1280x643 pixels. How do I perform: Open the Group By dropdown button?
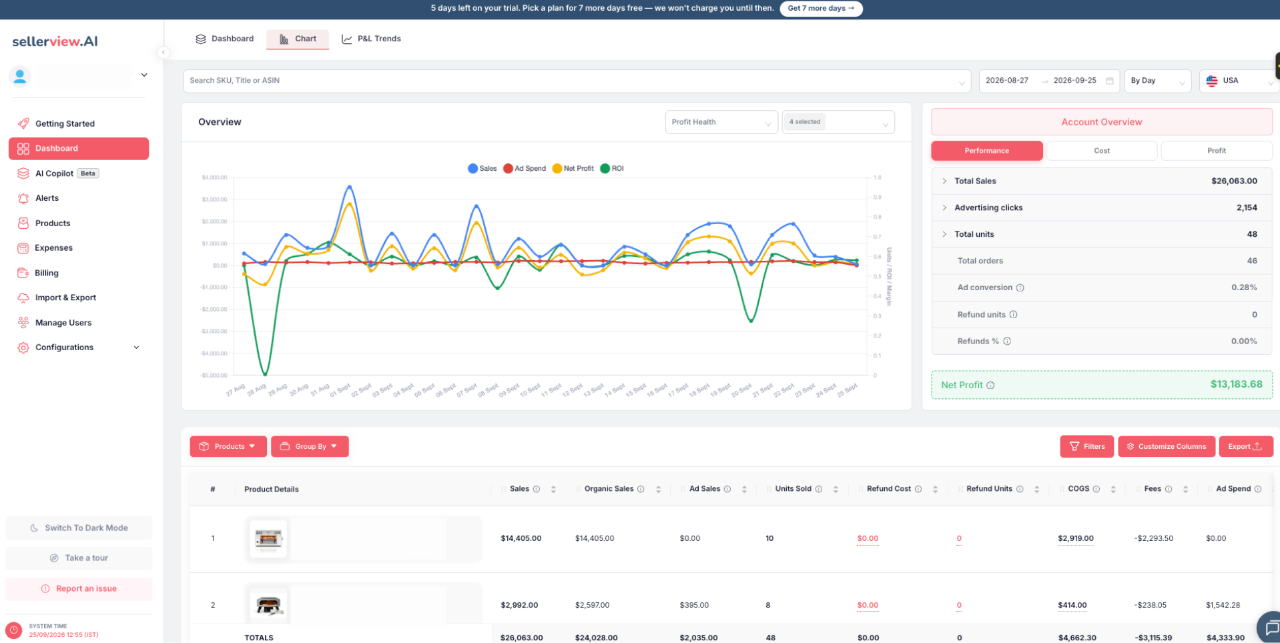click(x=310, y=447)
